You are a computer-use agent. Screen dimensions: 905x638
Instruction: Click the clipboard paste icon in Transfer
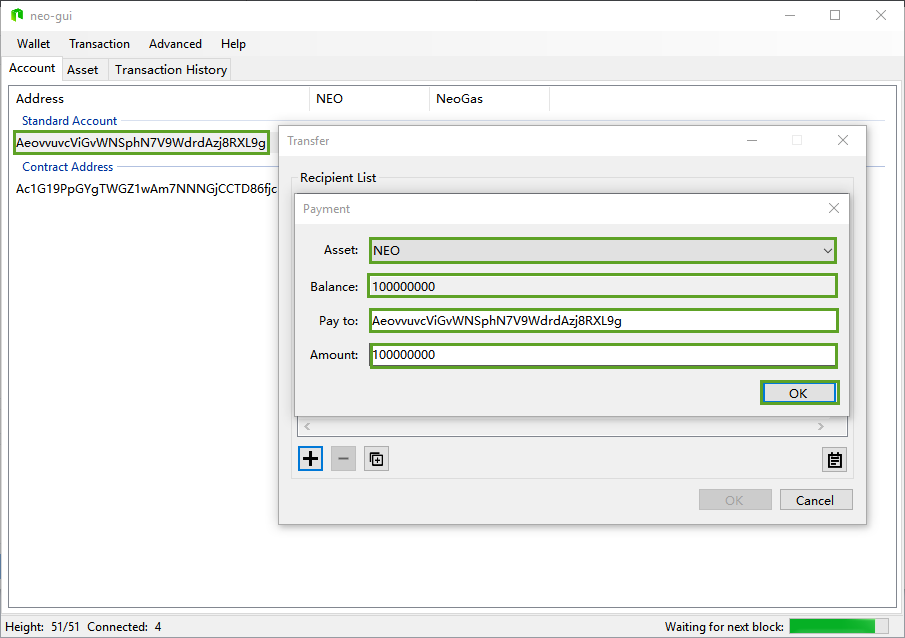[x=835, y=460]
